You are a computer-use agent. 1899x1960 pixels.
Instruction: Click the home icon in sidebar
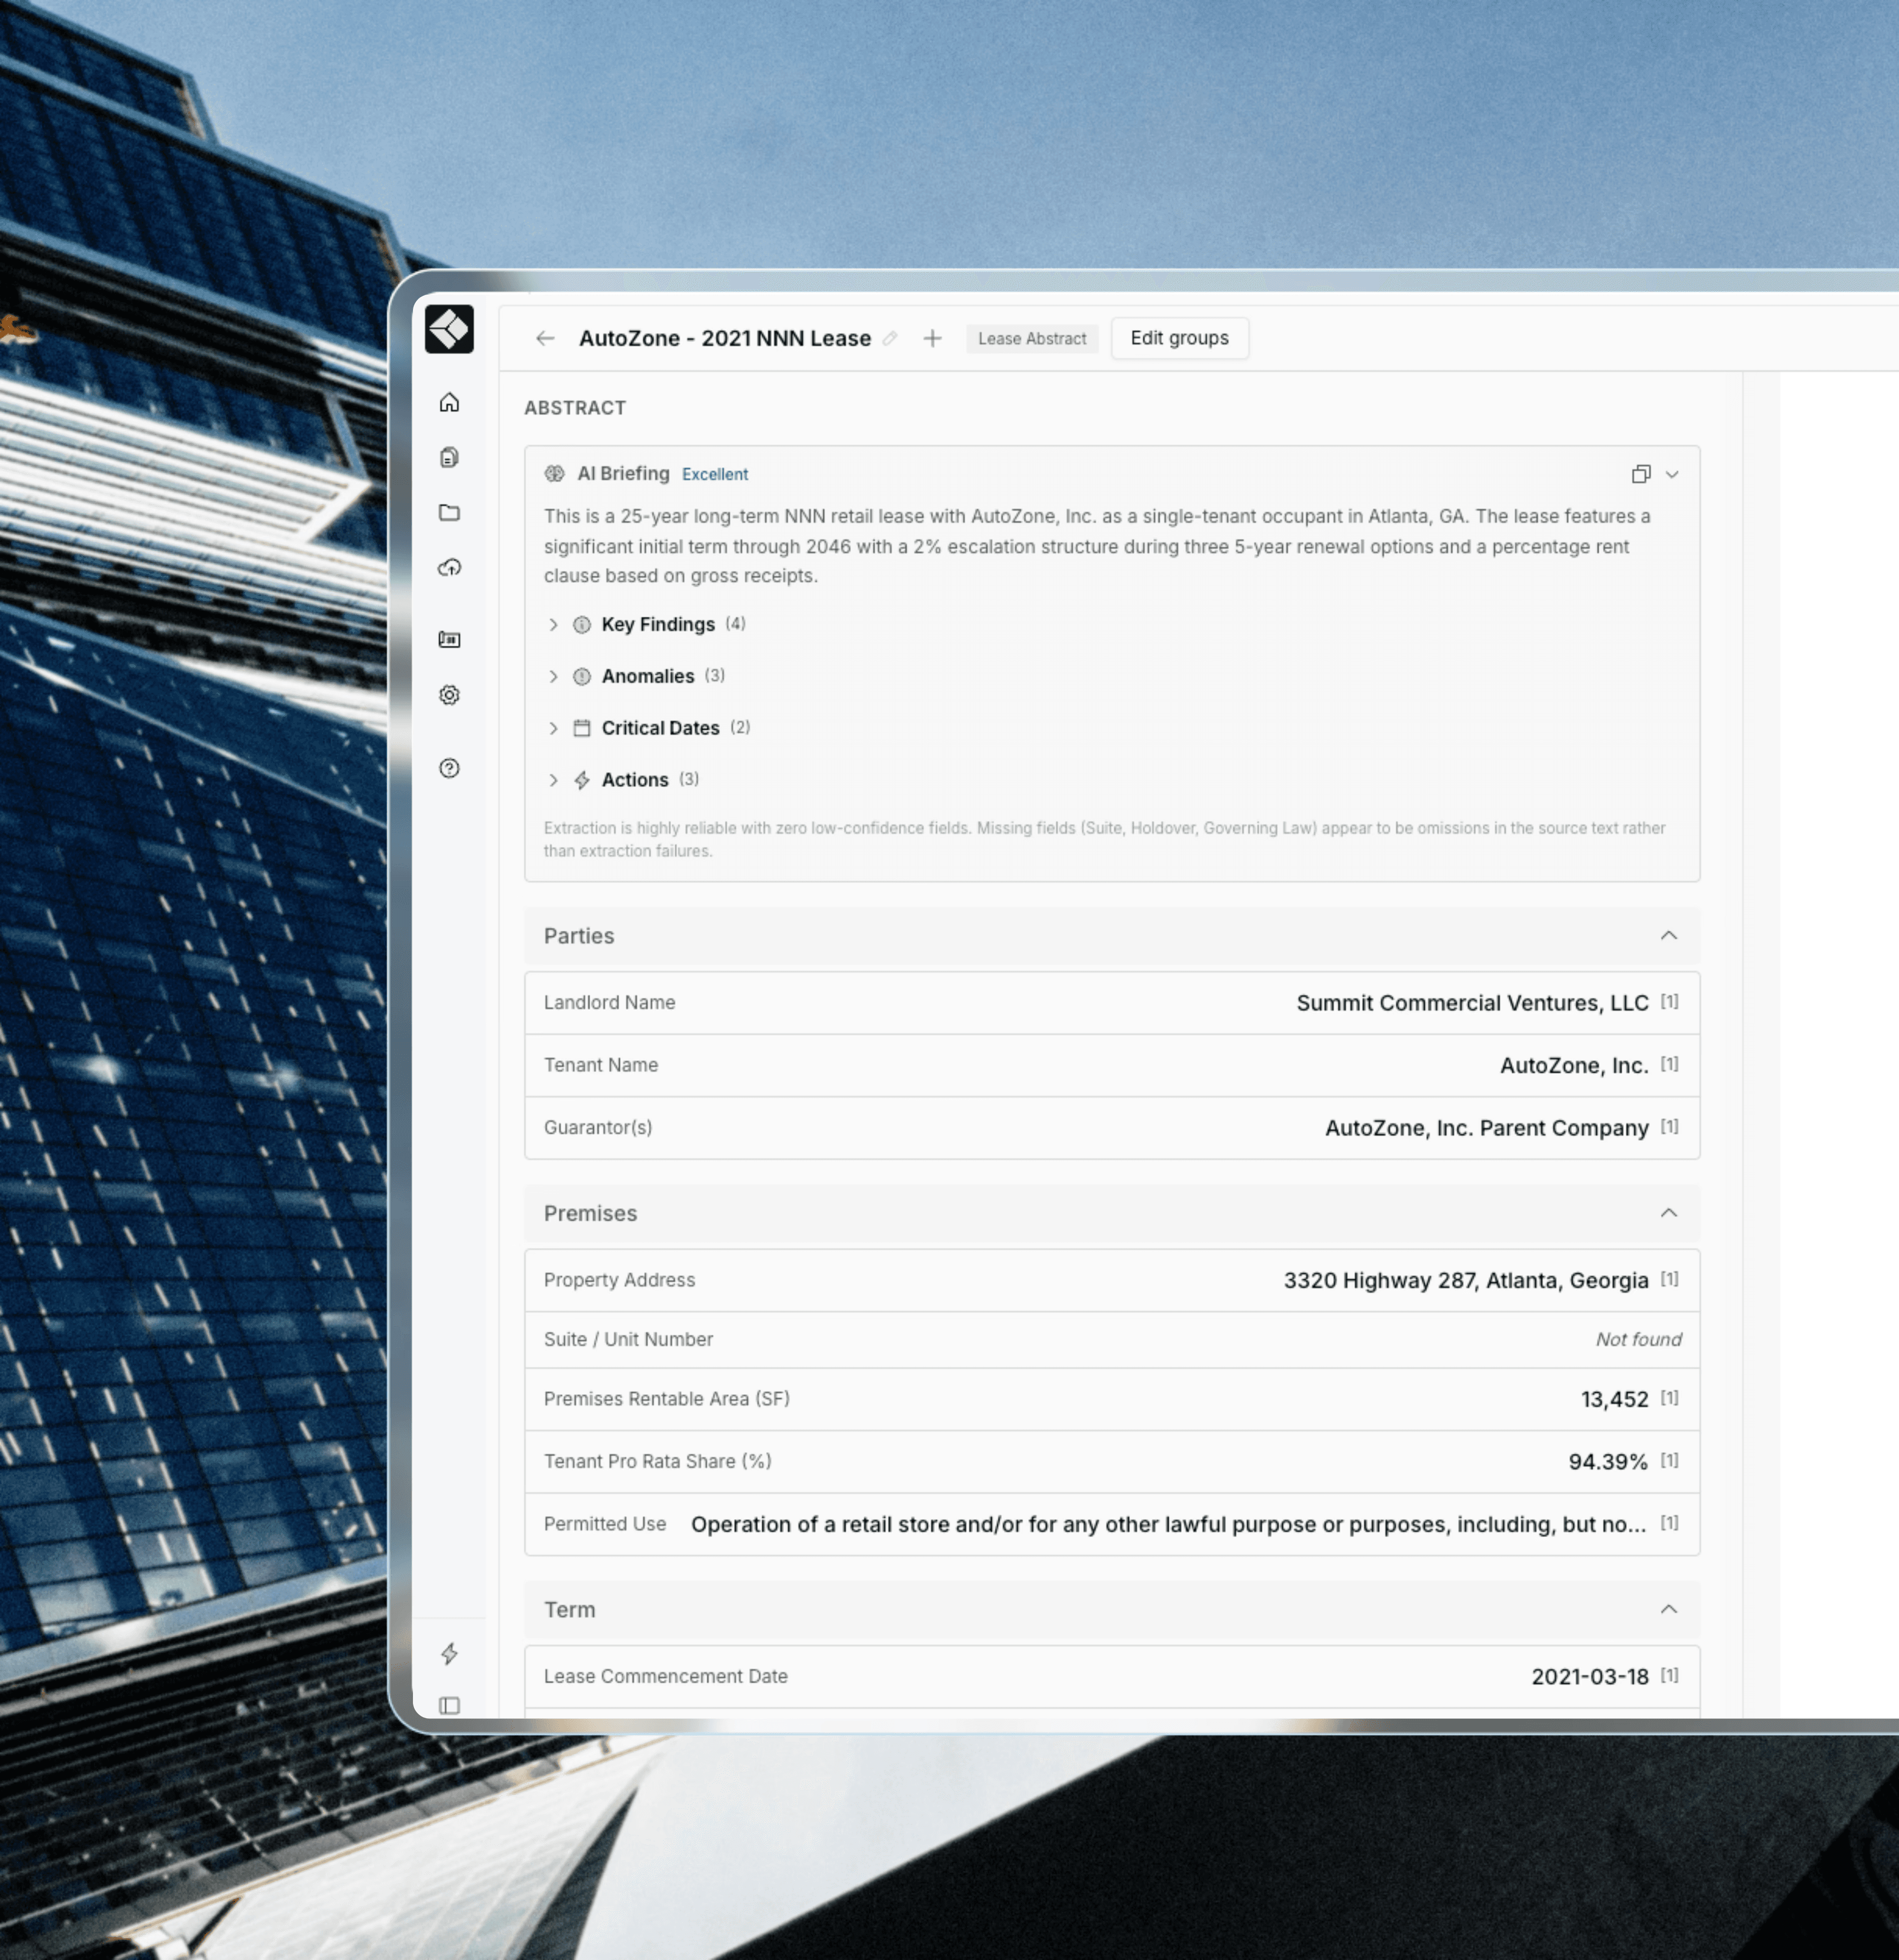tap(449, 402)
